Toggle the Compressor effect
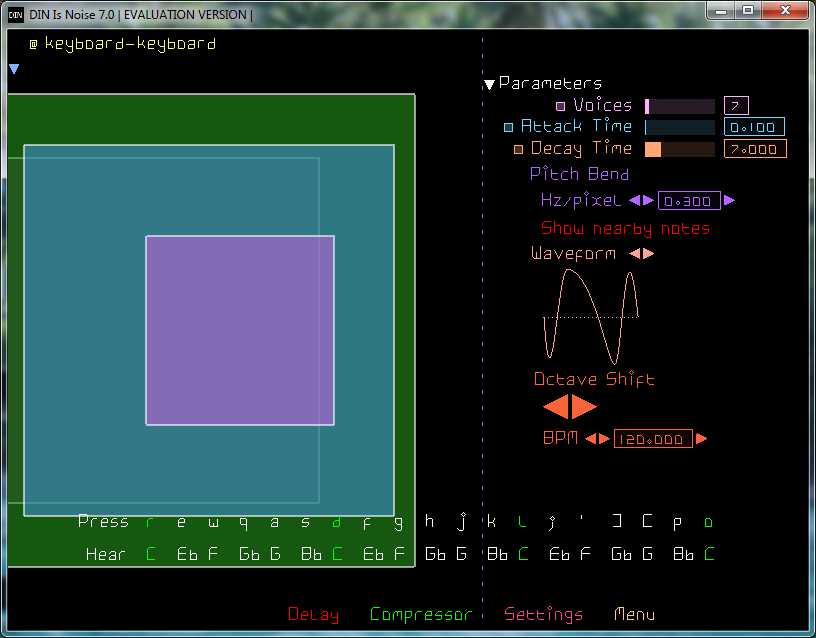Viewport: 816px width, 638px height. point(420,615)
